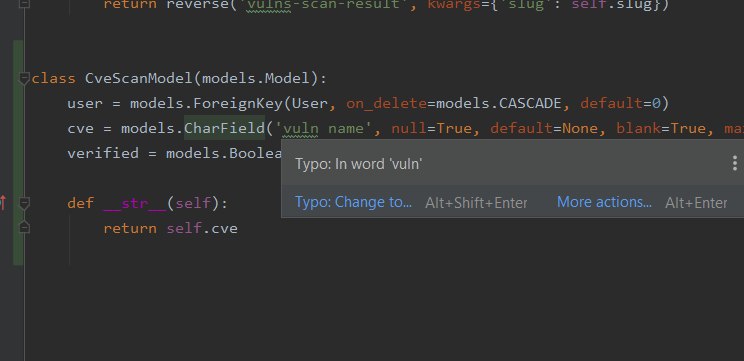The image size is (744, 361).
Task: Click the underlined word 'vuln' in CharField string
Action: click(x=301, y=129)
